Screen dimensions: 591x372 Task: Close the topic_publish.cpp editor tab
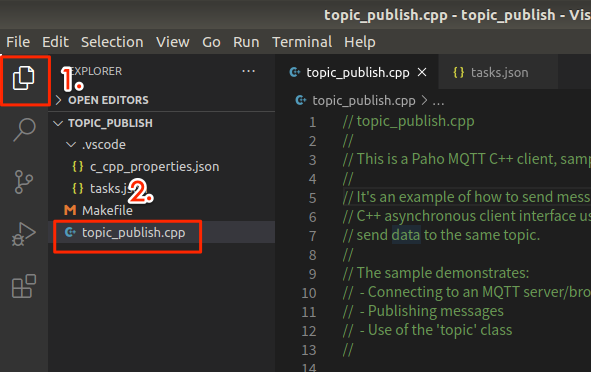coord(422,72)
